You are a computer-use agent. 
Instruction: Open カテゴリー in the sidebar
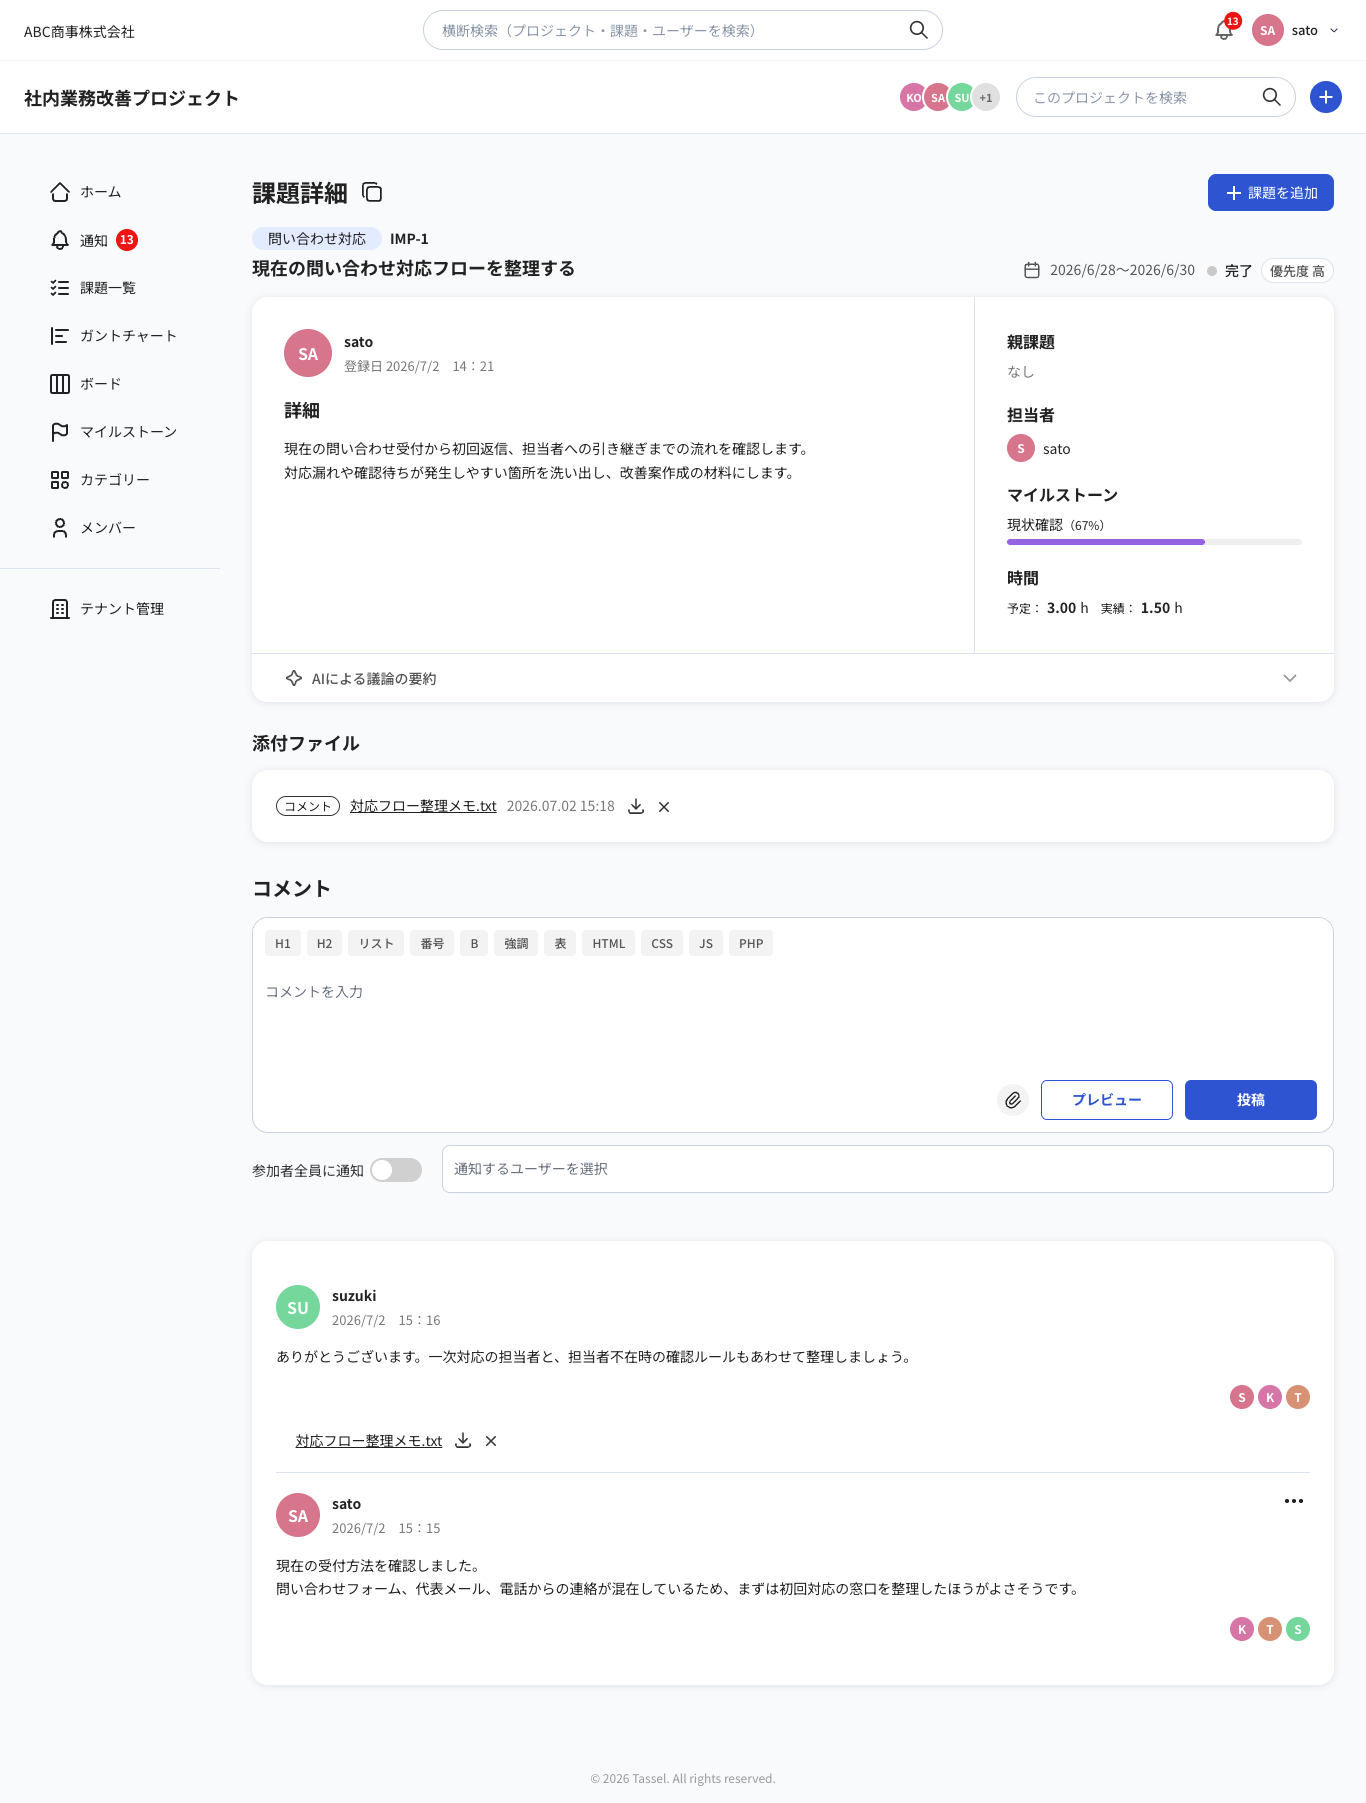[x=100, y=480]
